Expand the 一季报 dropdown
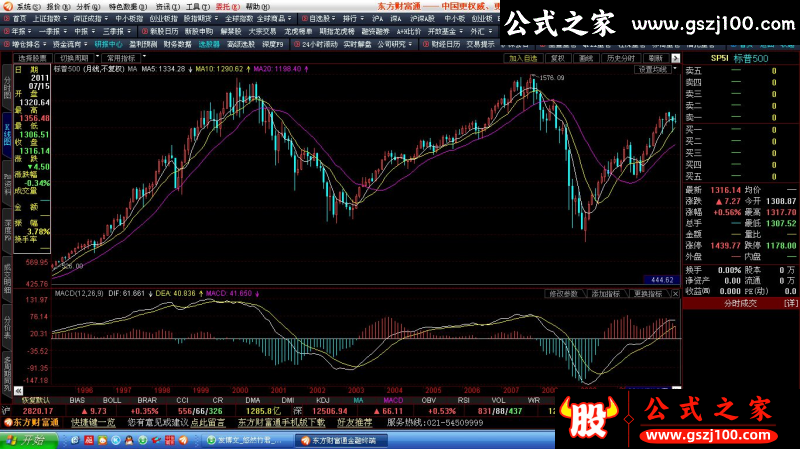800x449 pixels. point(64,31)
